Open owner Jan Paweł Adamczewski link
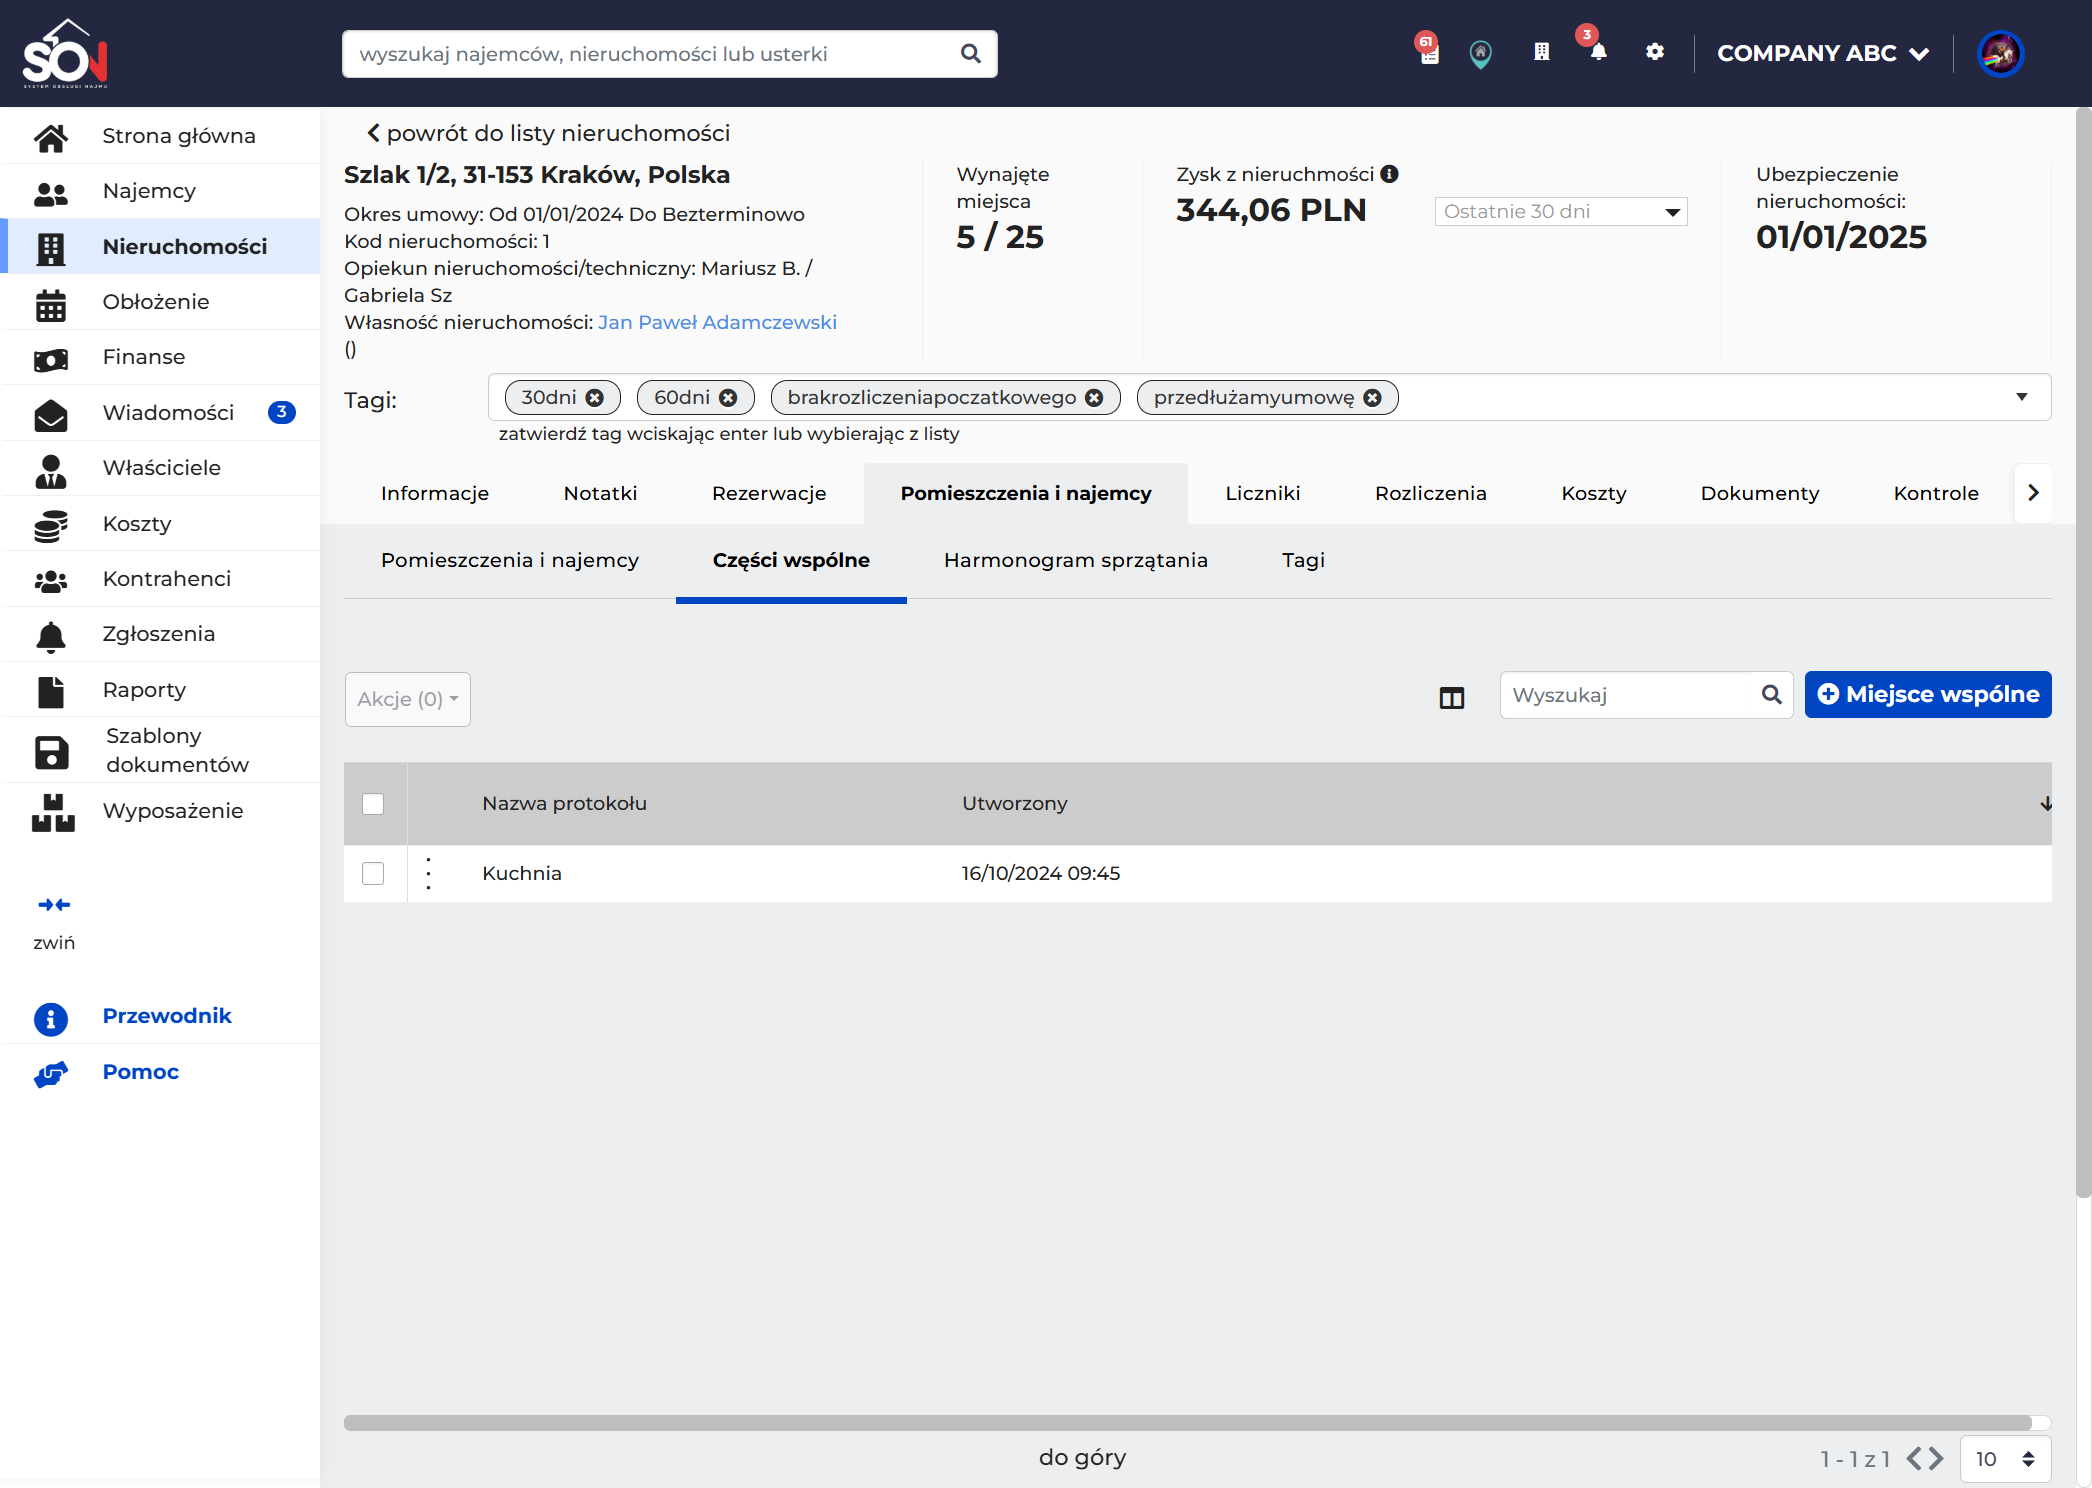Screen dimensions: 2092x1488 click(717, 322)
